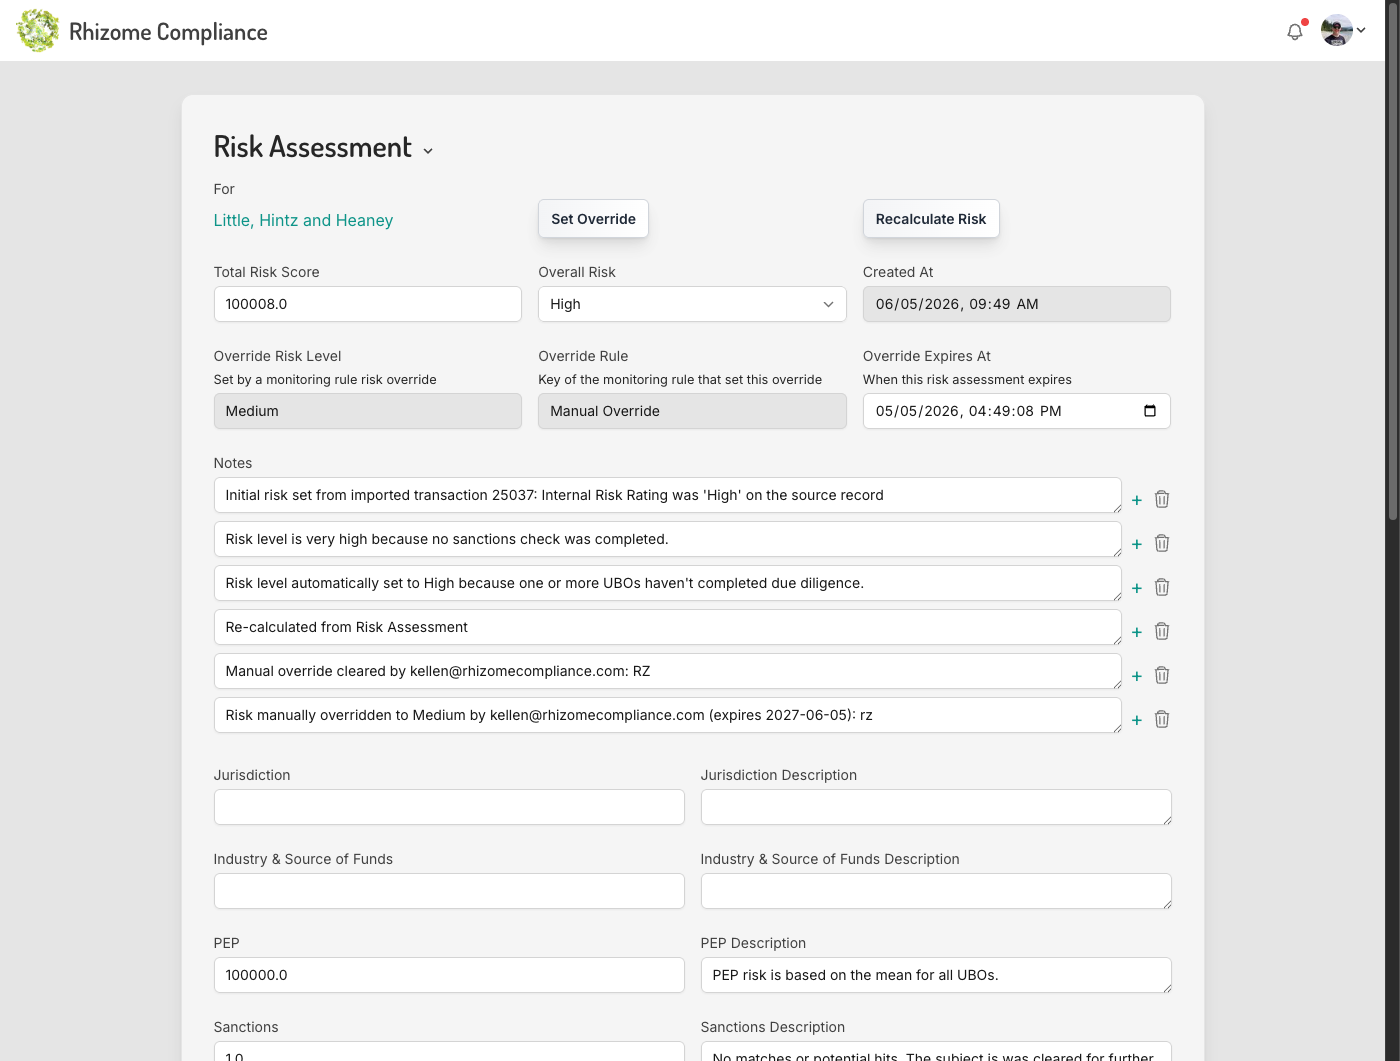This screenshot has width=1400, height=1061.
Task: Focus the Industry & Source of Funds field
Action: [x=449, y=891]
